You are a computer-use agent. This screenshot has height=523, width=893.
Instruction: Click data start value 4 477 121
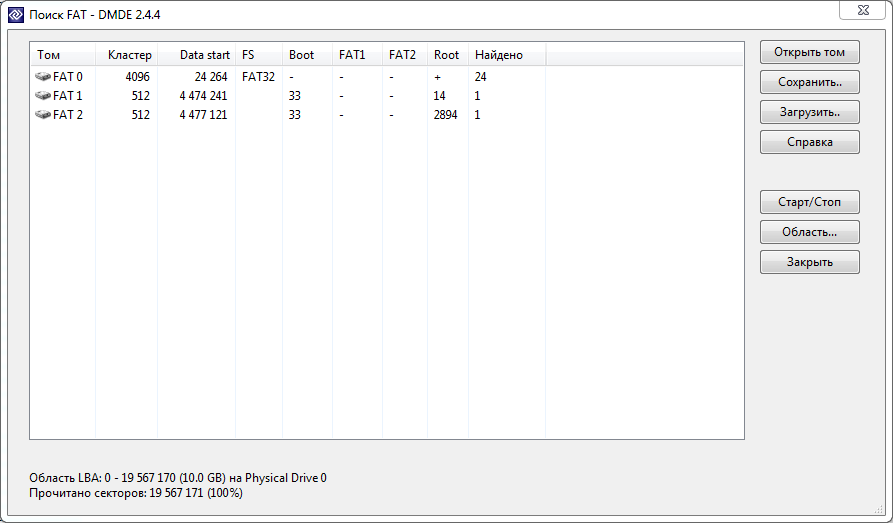click(x=203, y=115)
